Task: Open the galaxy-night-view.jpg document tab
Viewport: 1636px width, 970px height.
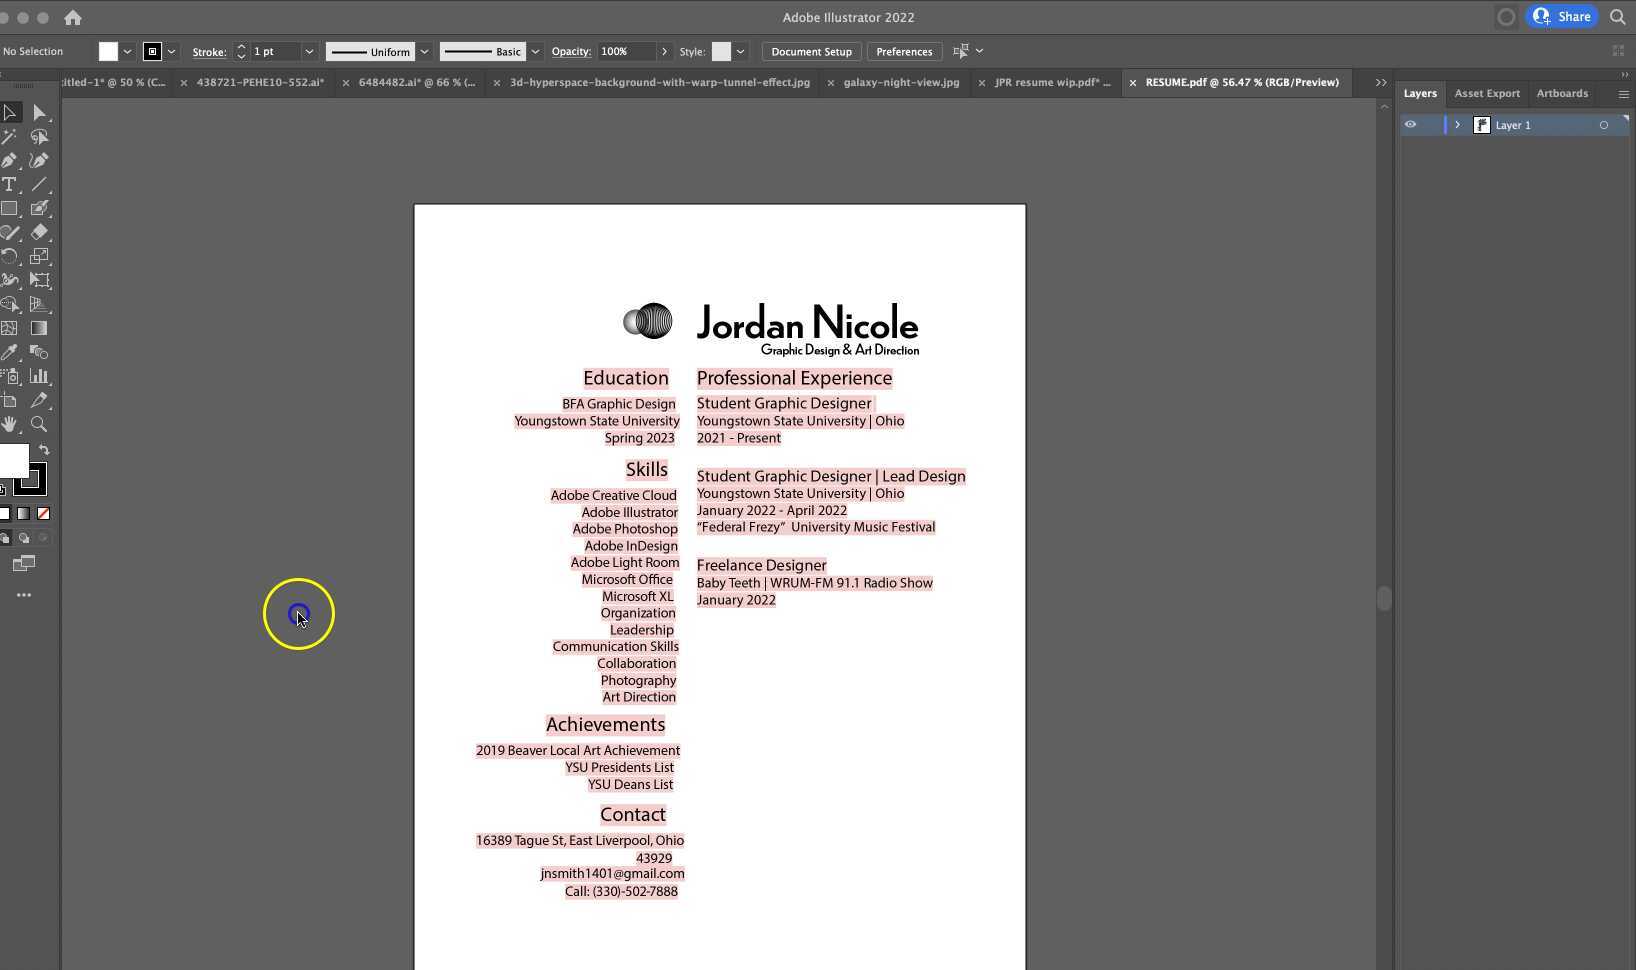Action: pyautogui.click(x=900, y=83)
